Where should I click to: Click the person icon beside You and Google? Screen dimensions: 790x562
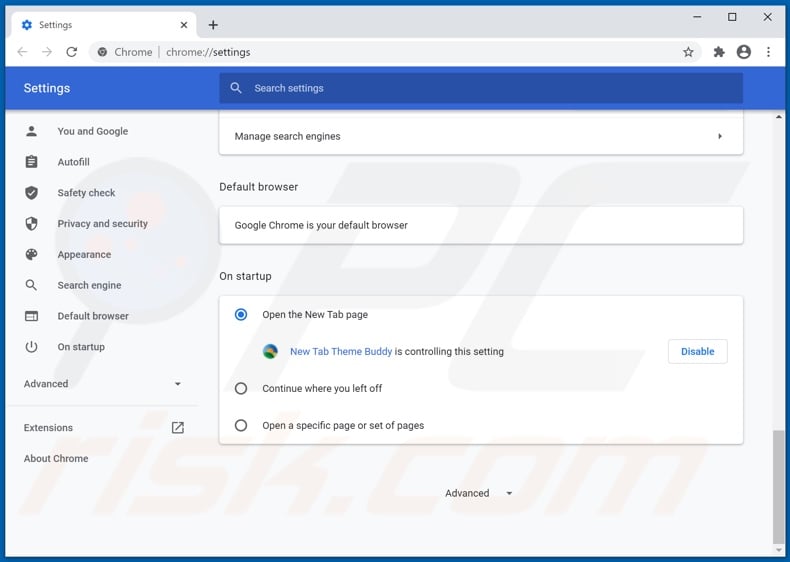click(31, 131)
